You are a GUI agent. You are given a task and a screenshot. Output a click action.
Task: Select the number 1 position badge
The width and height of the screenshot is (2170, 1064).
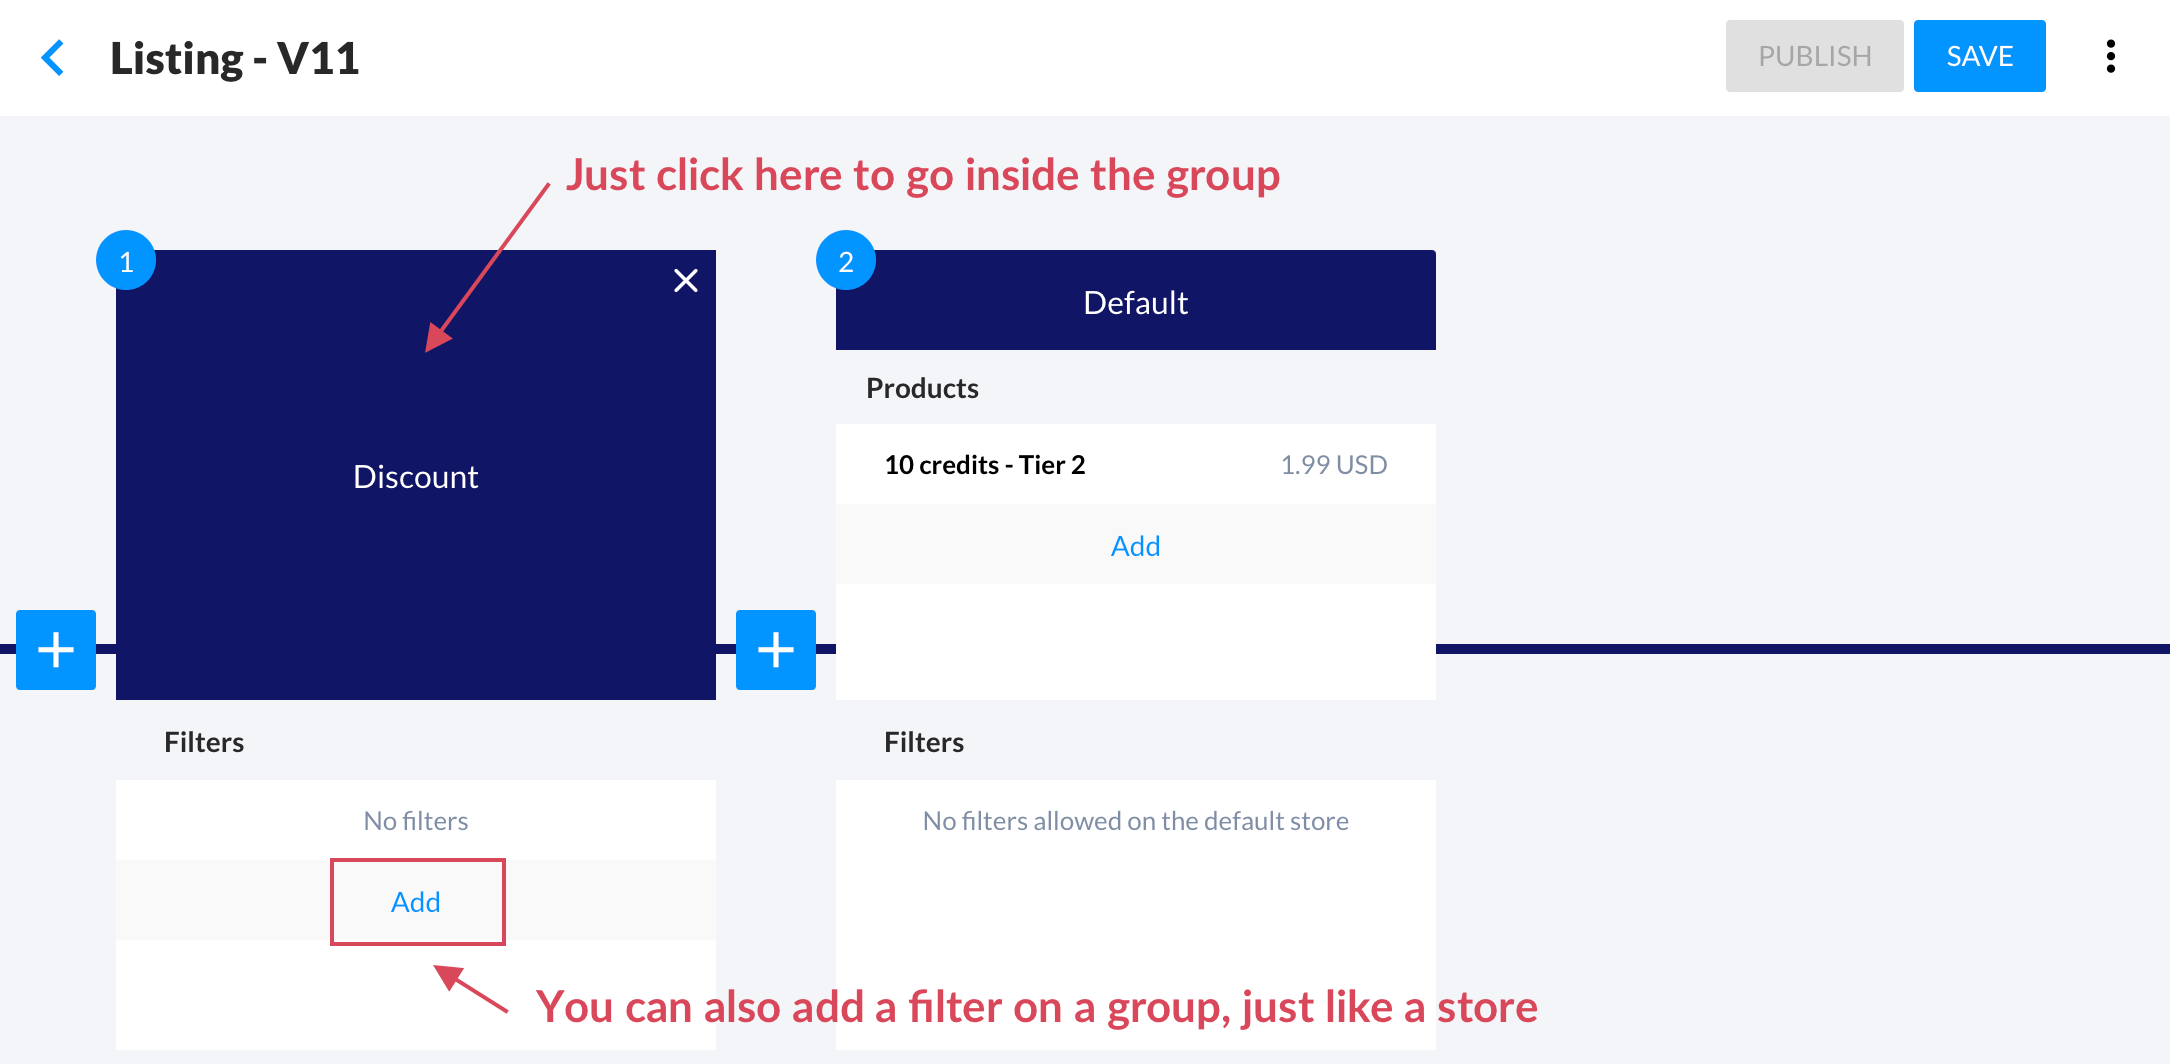coord(126,261)
